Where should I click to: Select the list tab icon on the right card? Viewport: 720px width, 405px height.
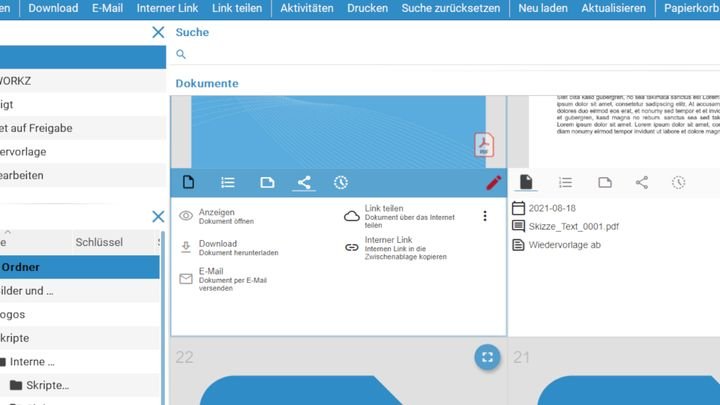565,182
